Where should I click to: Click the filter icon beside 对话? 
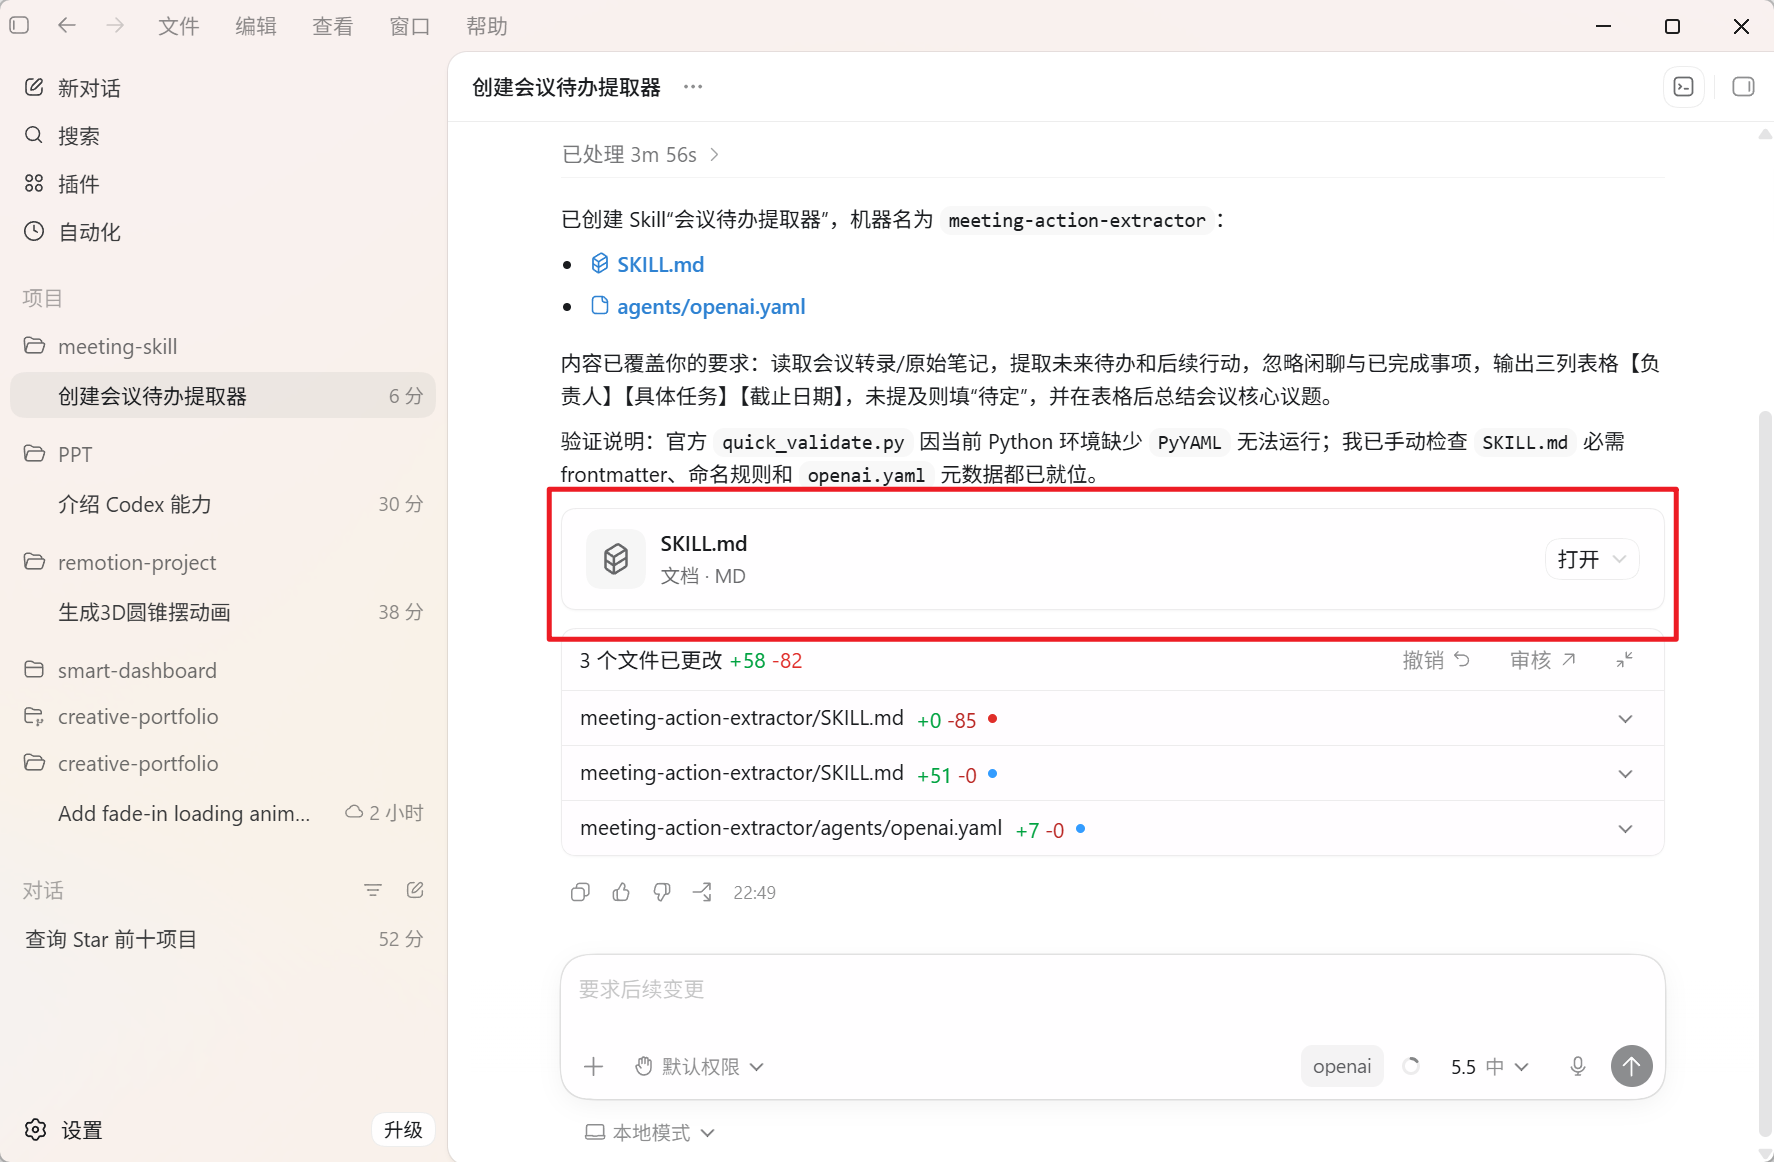(373, 890)
